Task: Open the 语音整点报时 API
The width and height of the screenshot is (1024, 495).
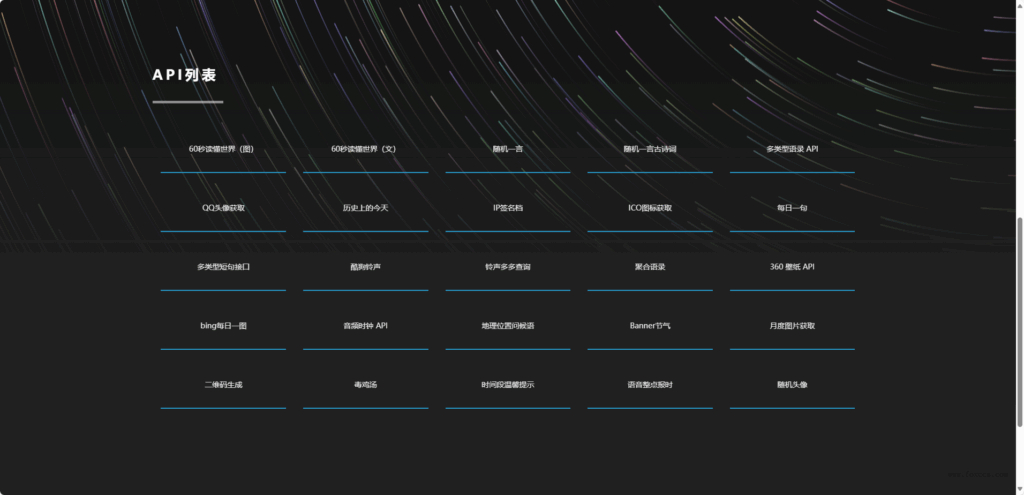Action: (x=650, y=385)
